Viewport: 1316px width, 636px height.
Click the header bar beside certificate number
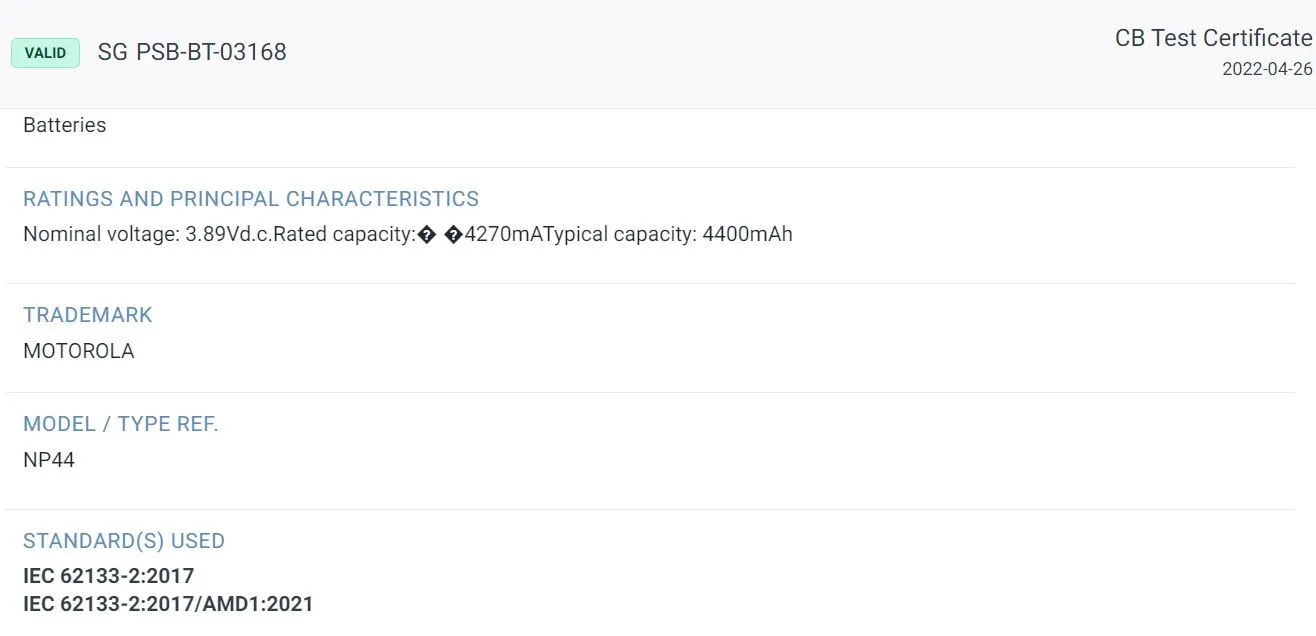[x=700, y=53]
